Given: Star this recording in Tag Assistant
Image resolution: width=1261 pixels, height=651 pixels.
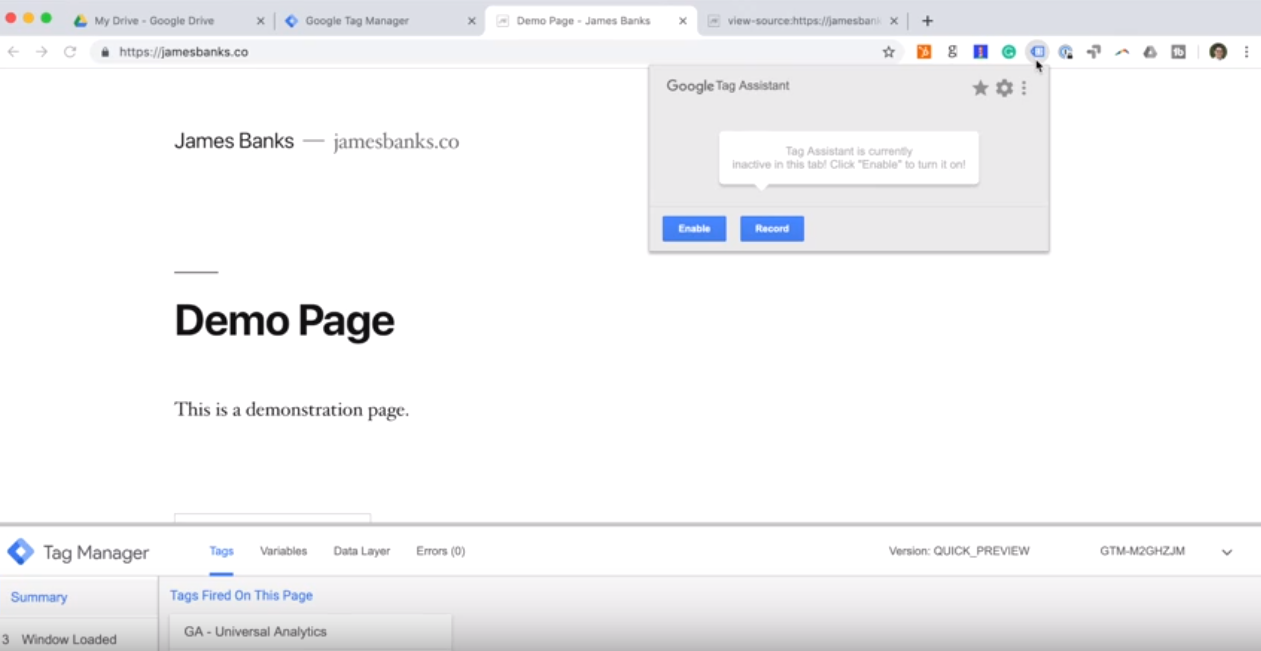Looking at the screenshot, I should [x=980, y=88].
